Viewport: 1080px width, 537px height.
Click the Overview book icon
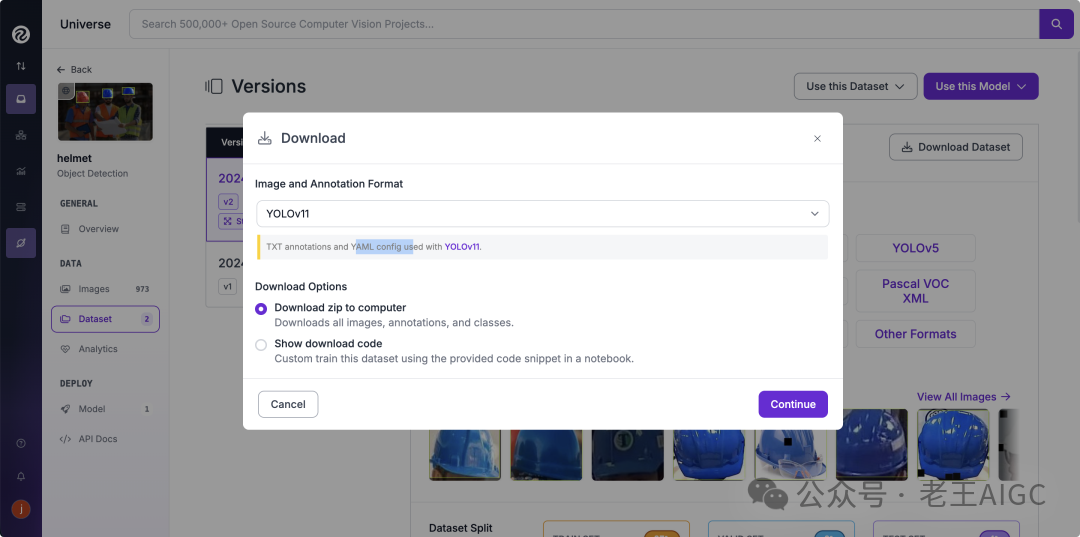pyautogui.click(x=65, y=229)
